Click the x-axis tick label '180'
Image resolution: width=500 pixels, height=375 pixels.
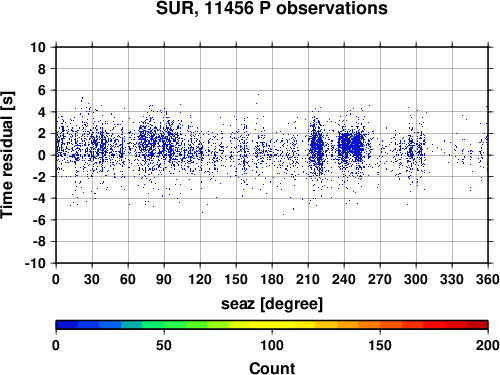tap(272, 279)
